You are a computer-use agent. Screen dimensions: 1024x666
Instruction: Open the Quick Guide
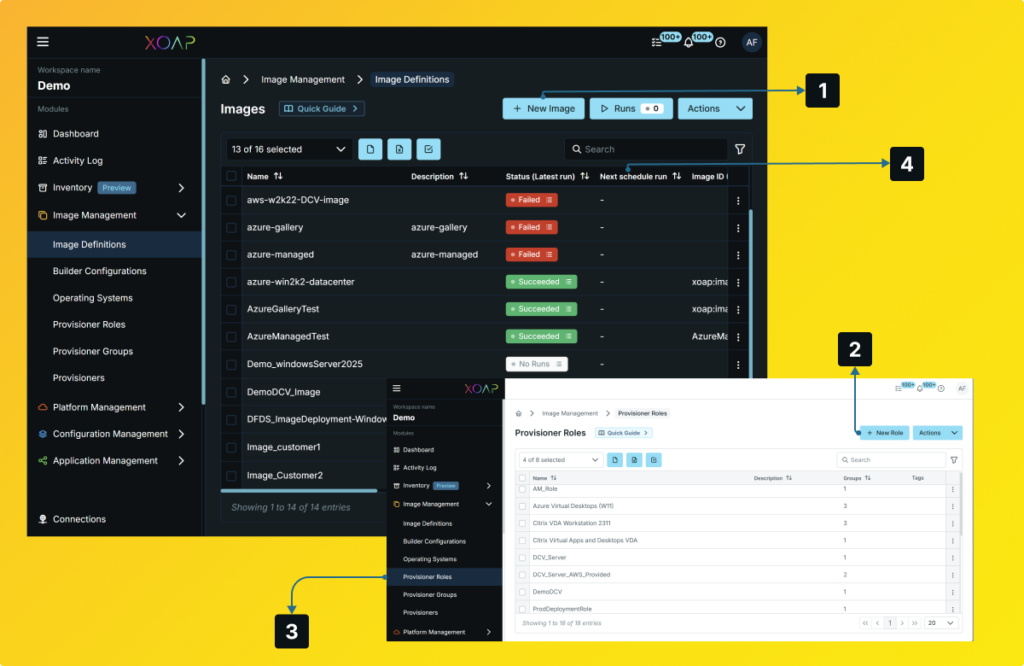pos(321,108)
